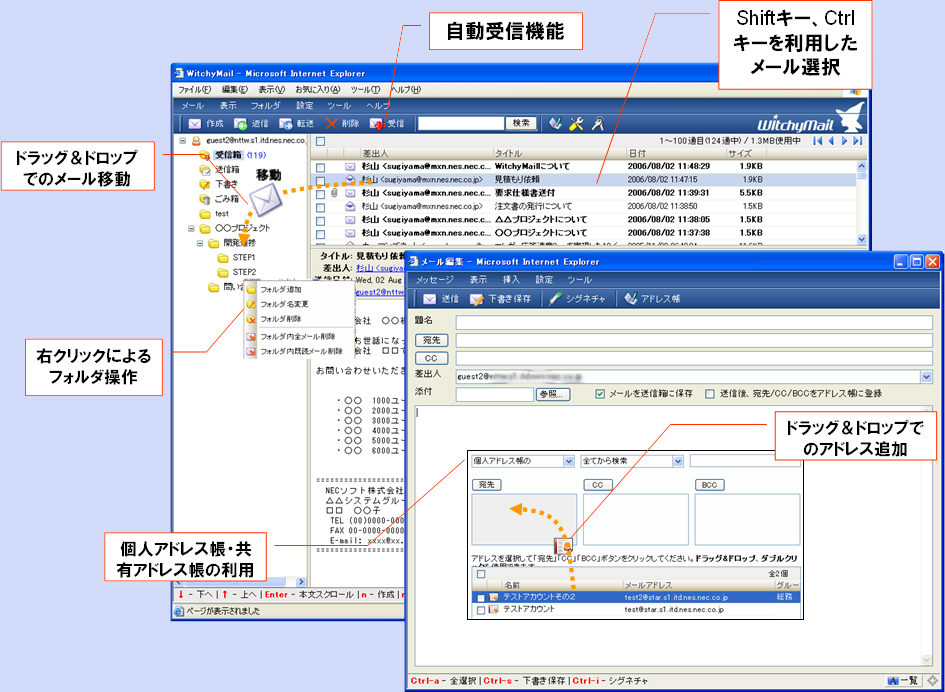Click the WitchyMail search input field

click(x=460, y=123)
